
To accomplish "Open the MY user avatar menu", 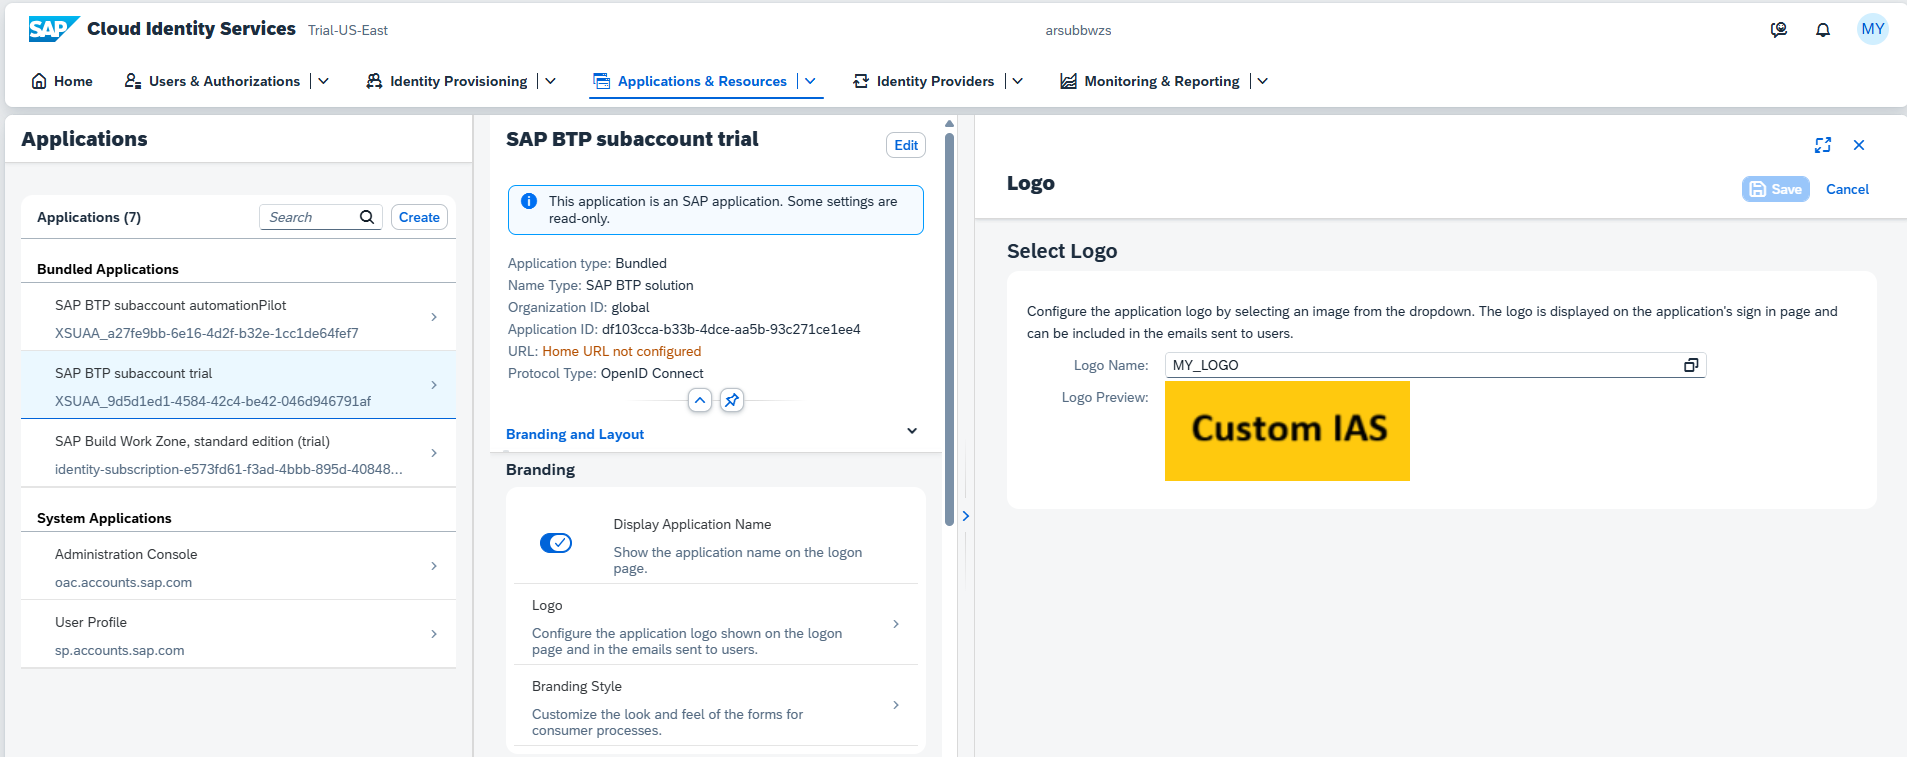I will (1873, 29).
